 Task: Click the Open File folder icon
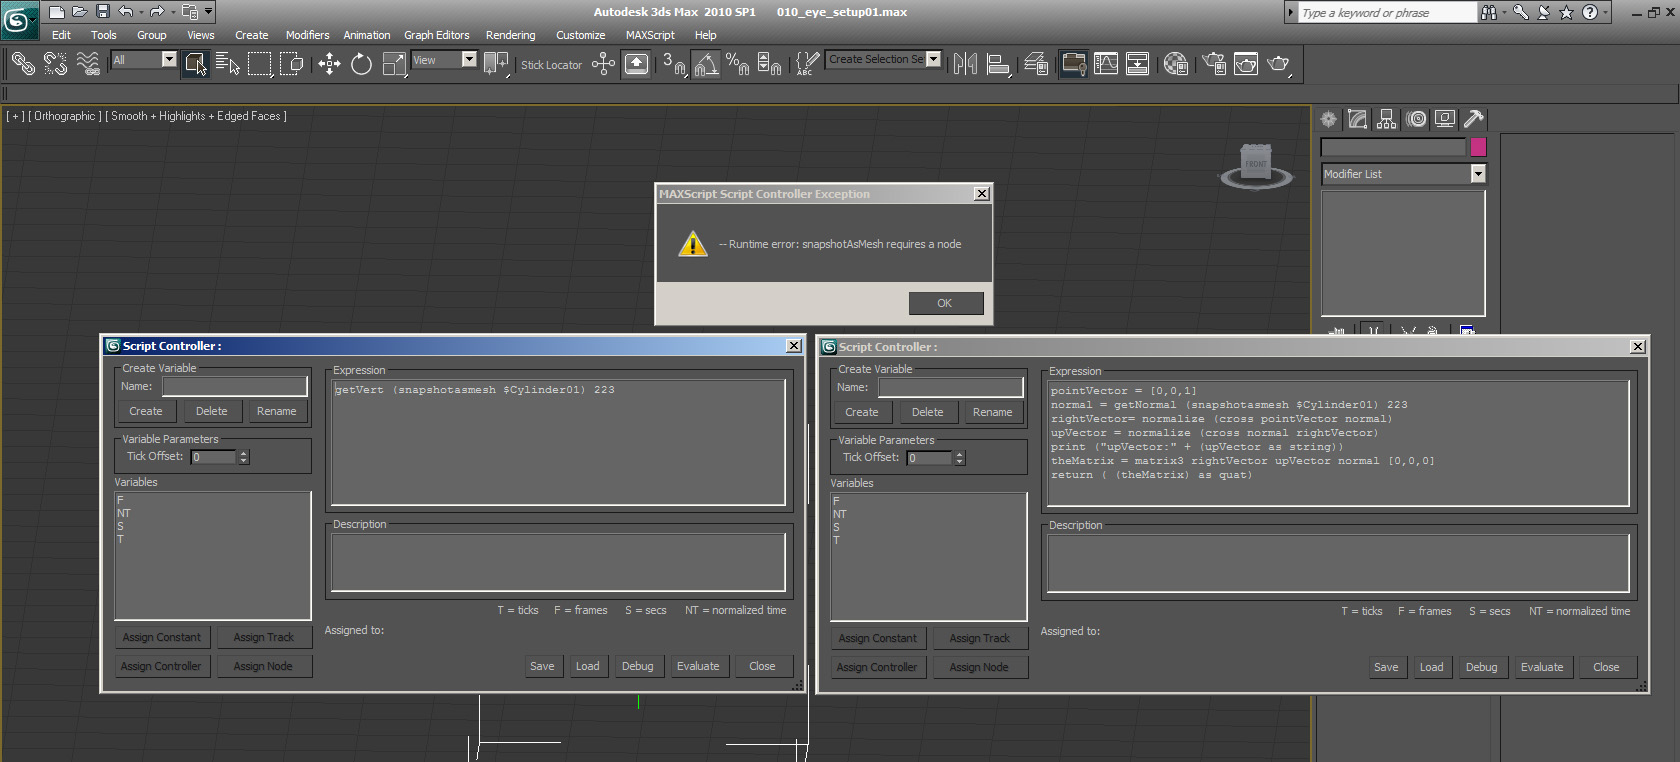[x=80, y=12]
